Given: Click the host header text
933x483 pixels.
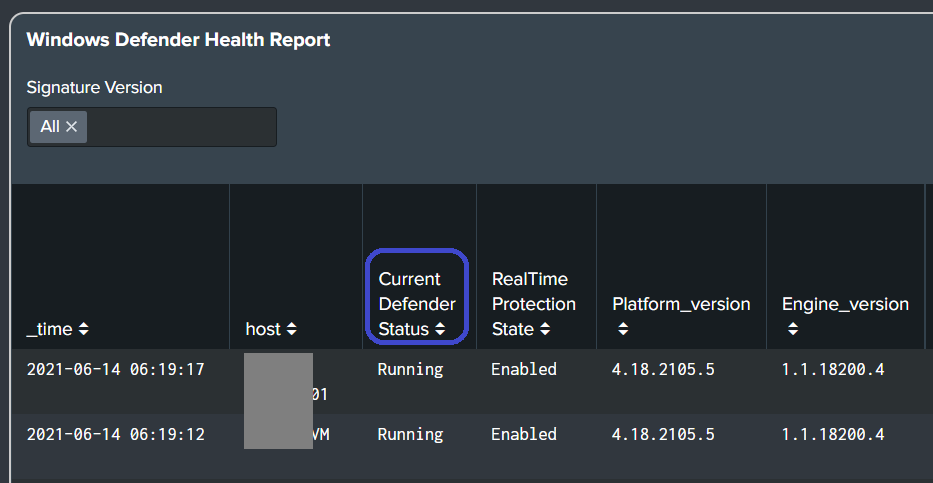Looking at the screenshot, I should (263, 329).
